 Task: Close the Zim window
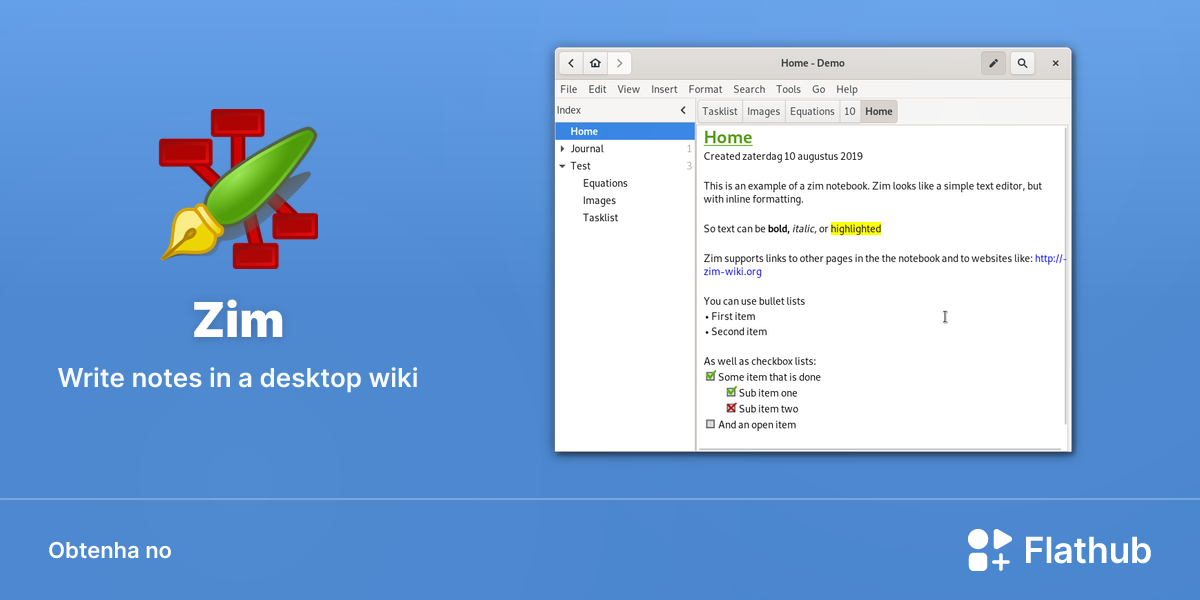[1055, 63]
